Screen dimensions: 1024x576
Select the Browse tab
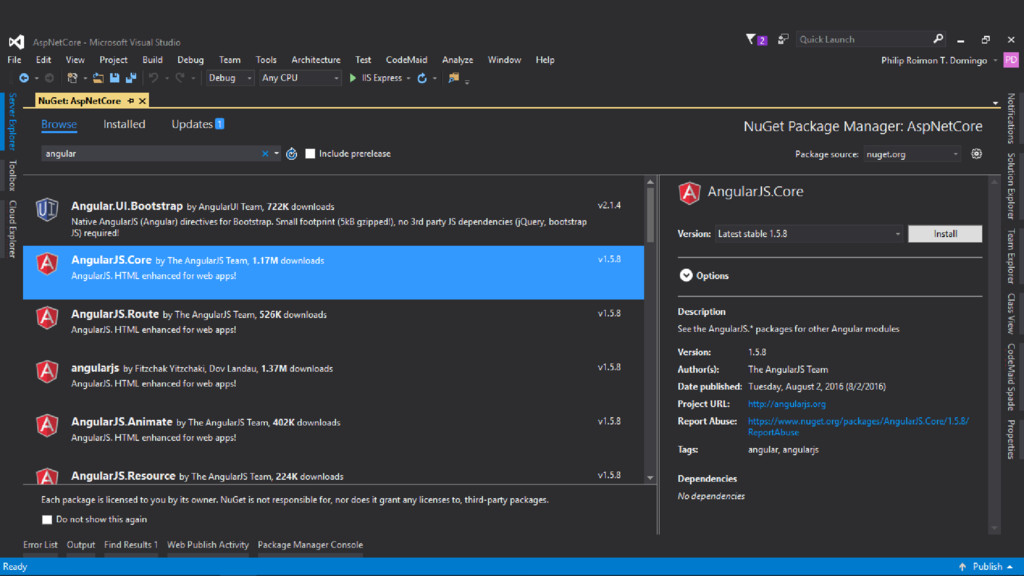pos(59,124)
